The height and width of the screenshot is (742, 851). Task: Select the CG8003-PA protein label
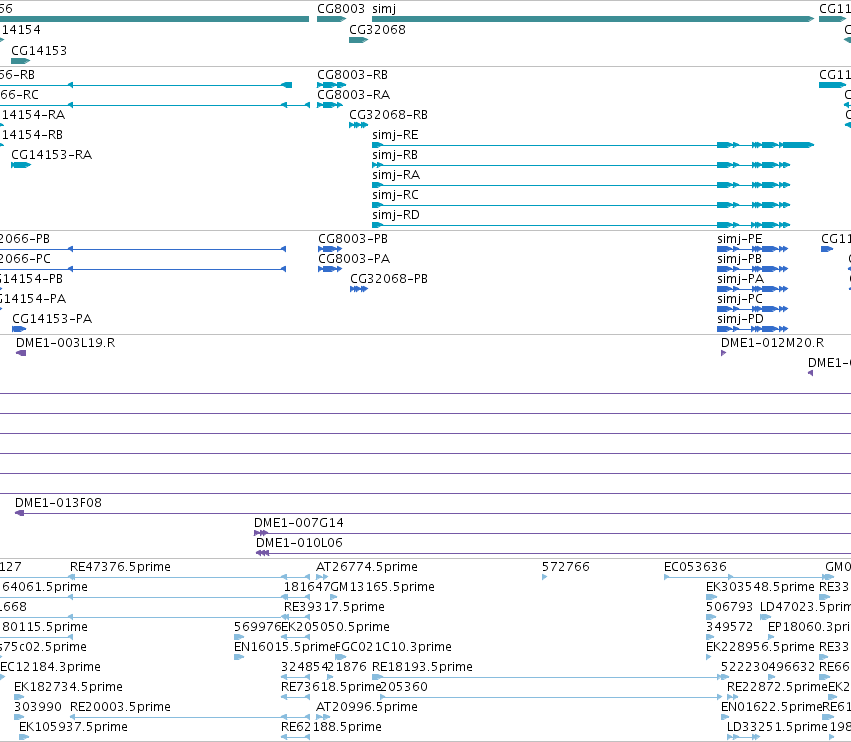[x=354, y=259]
